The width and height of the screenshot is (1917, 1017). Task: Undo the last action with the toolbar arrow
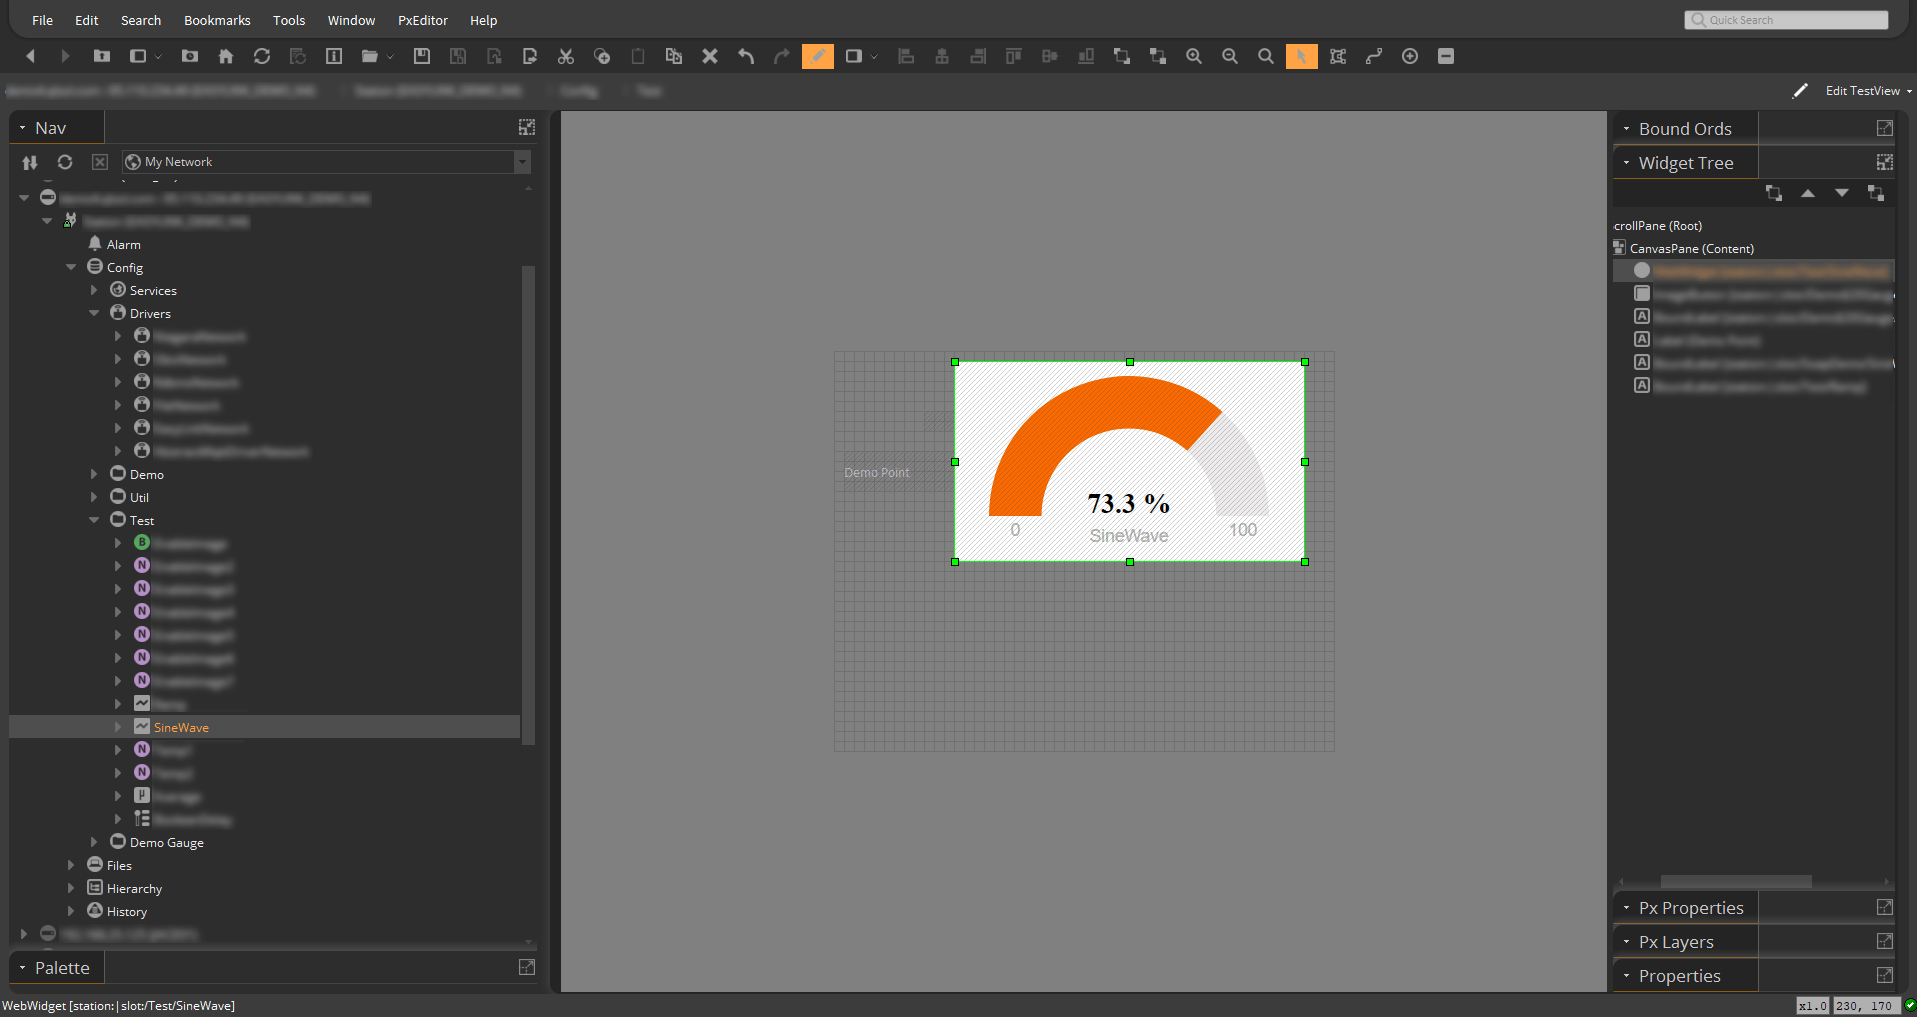click(746, 56)
